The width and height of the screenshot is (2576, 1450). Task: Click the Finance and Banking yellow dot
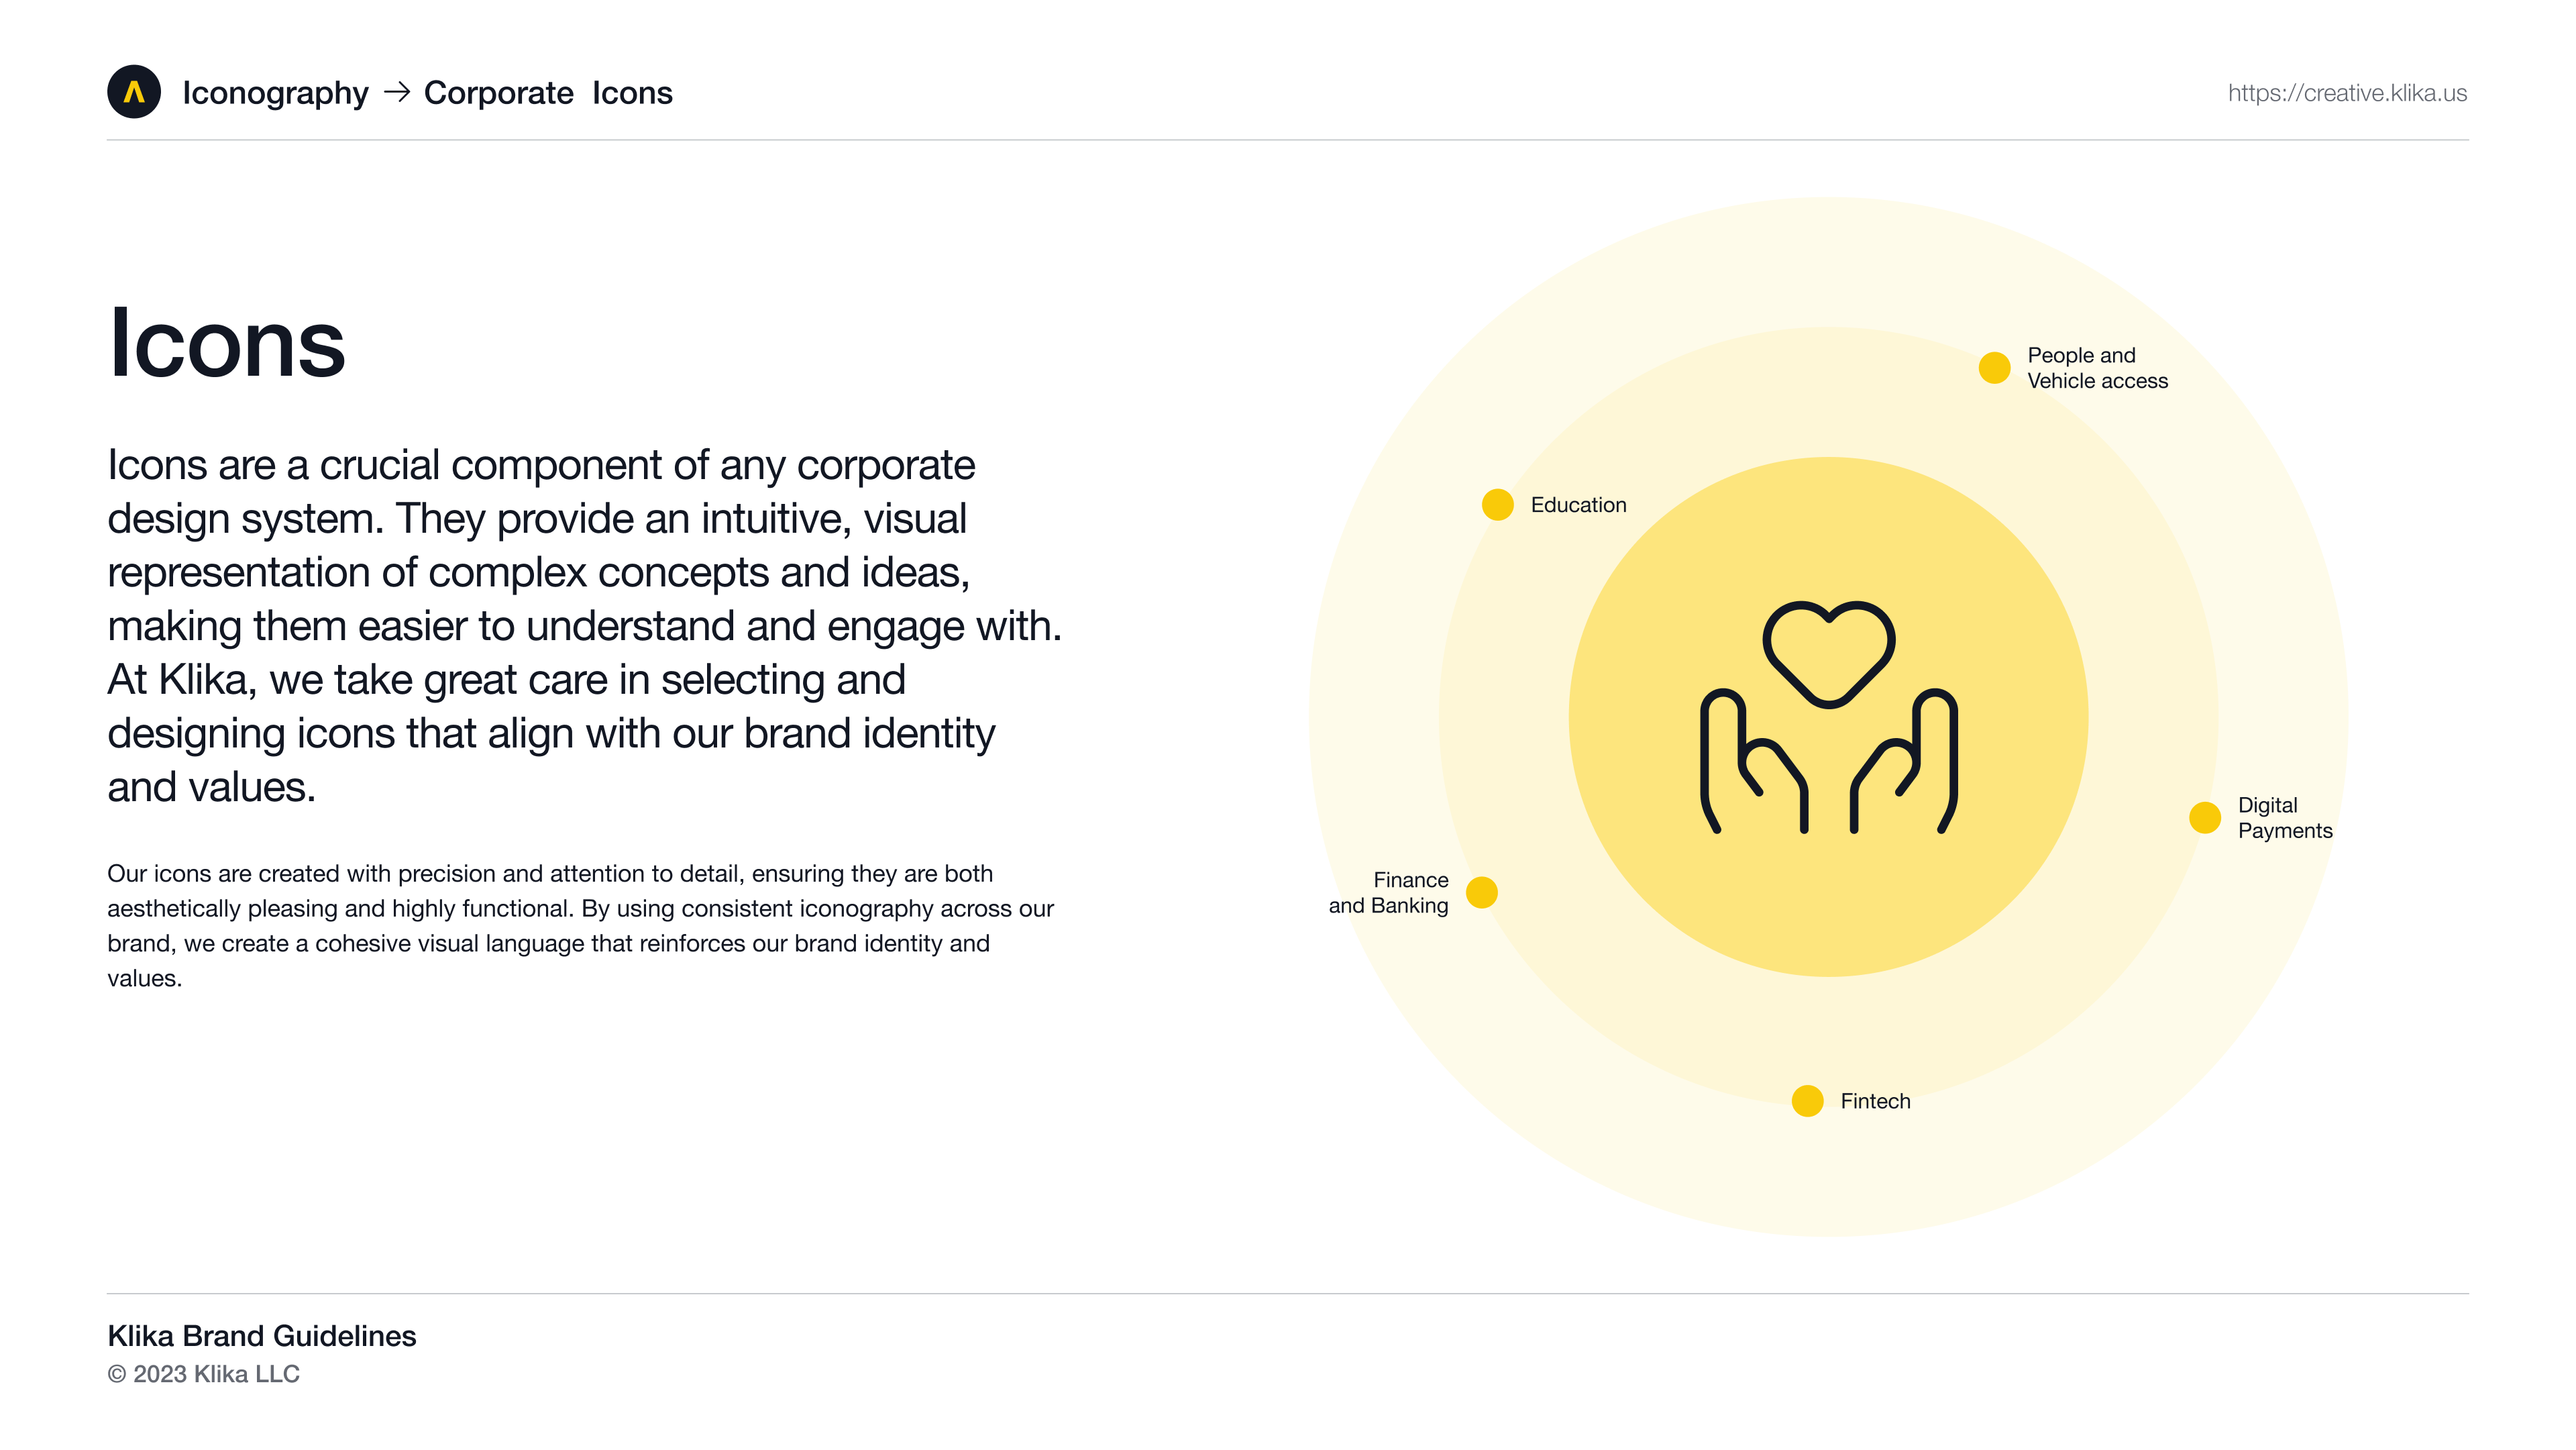click(1481, 892)
